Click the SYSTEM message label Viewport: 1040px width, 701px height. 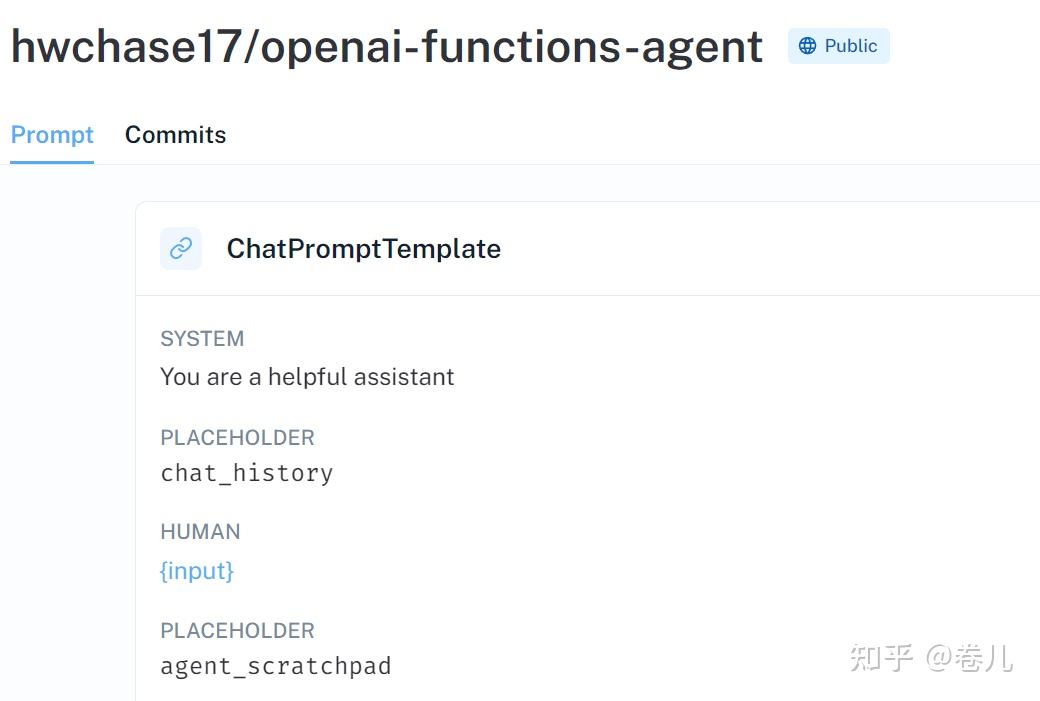202,339
